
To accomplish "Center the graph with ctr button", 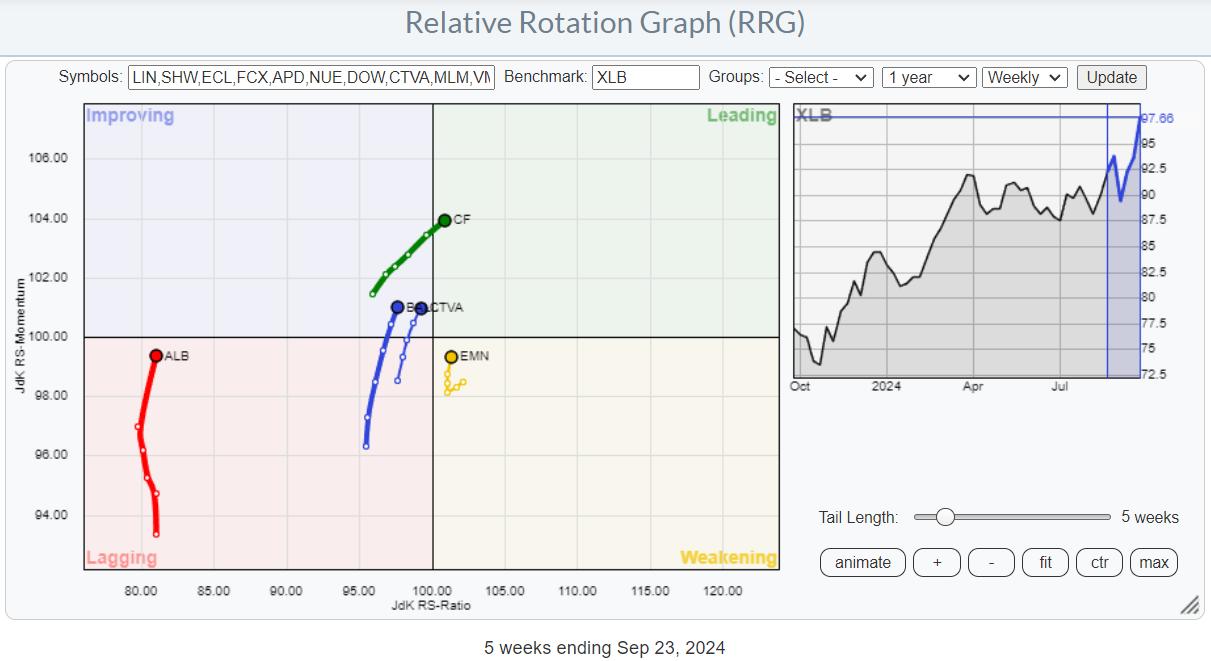I will click(1099, 563).
